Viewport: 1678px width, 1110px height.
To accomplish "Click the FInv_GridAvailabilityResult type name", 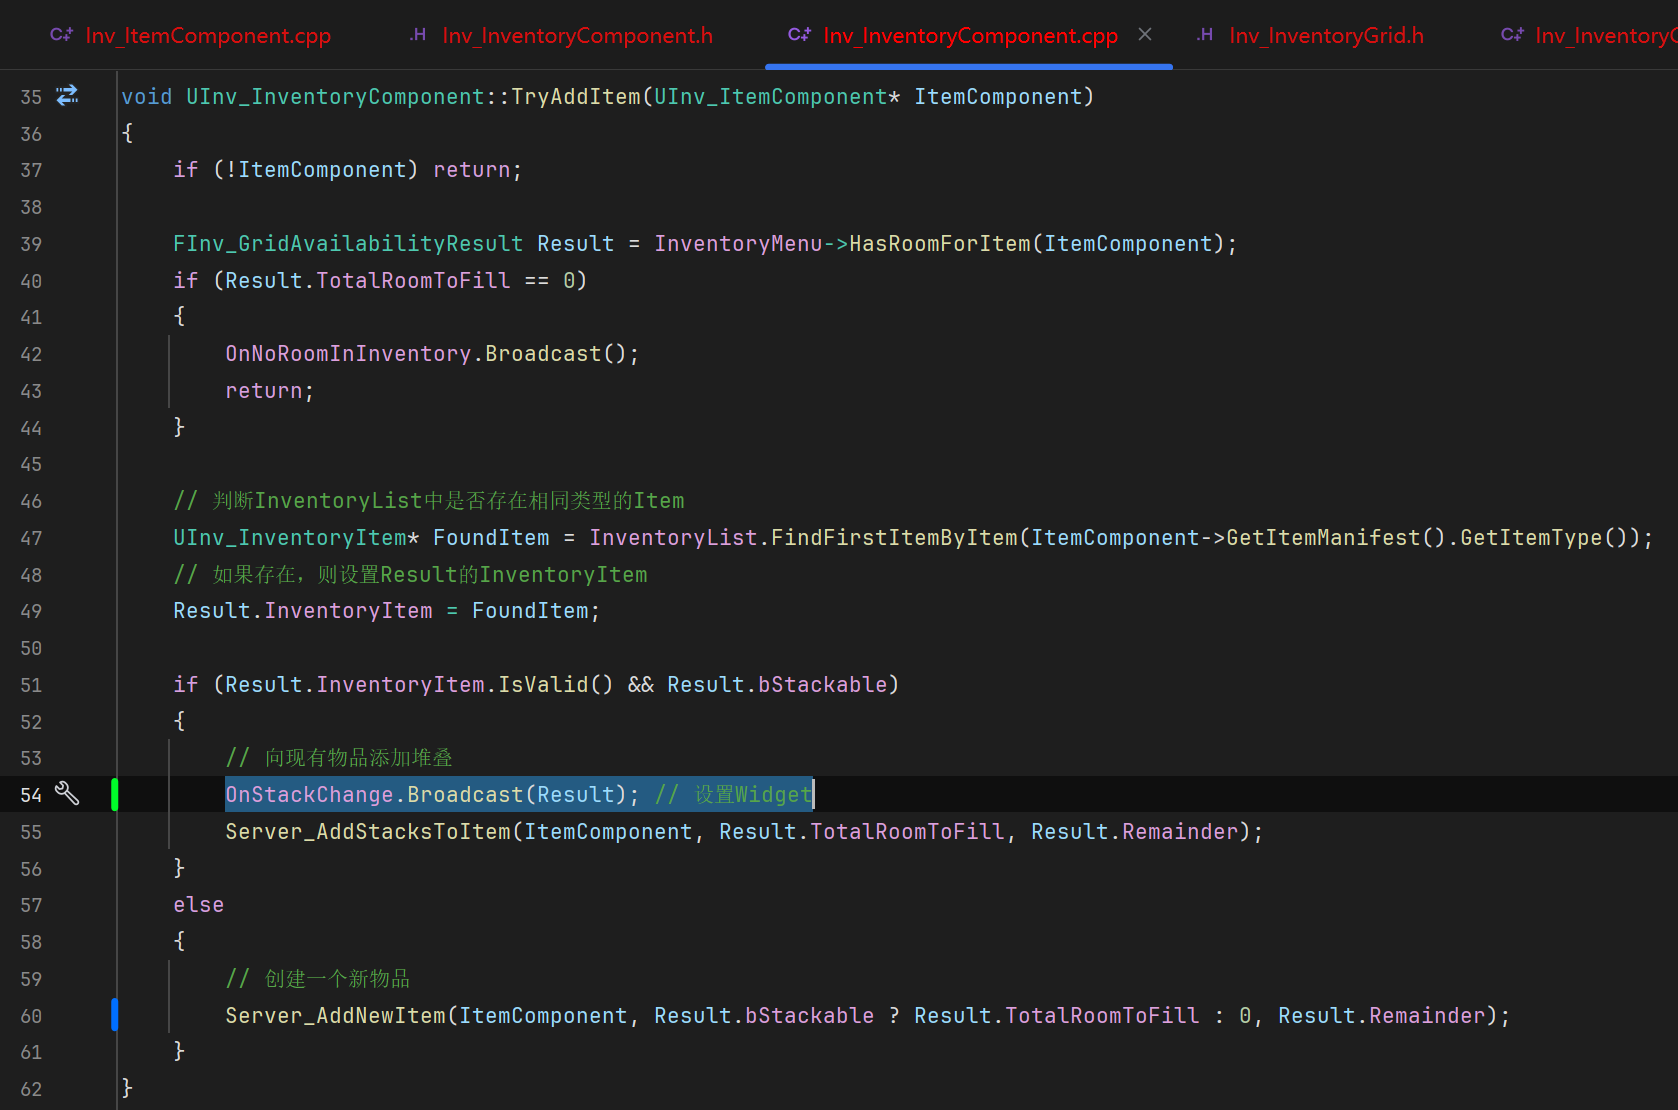I will pyautogui.click(x=348, y=244).
